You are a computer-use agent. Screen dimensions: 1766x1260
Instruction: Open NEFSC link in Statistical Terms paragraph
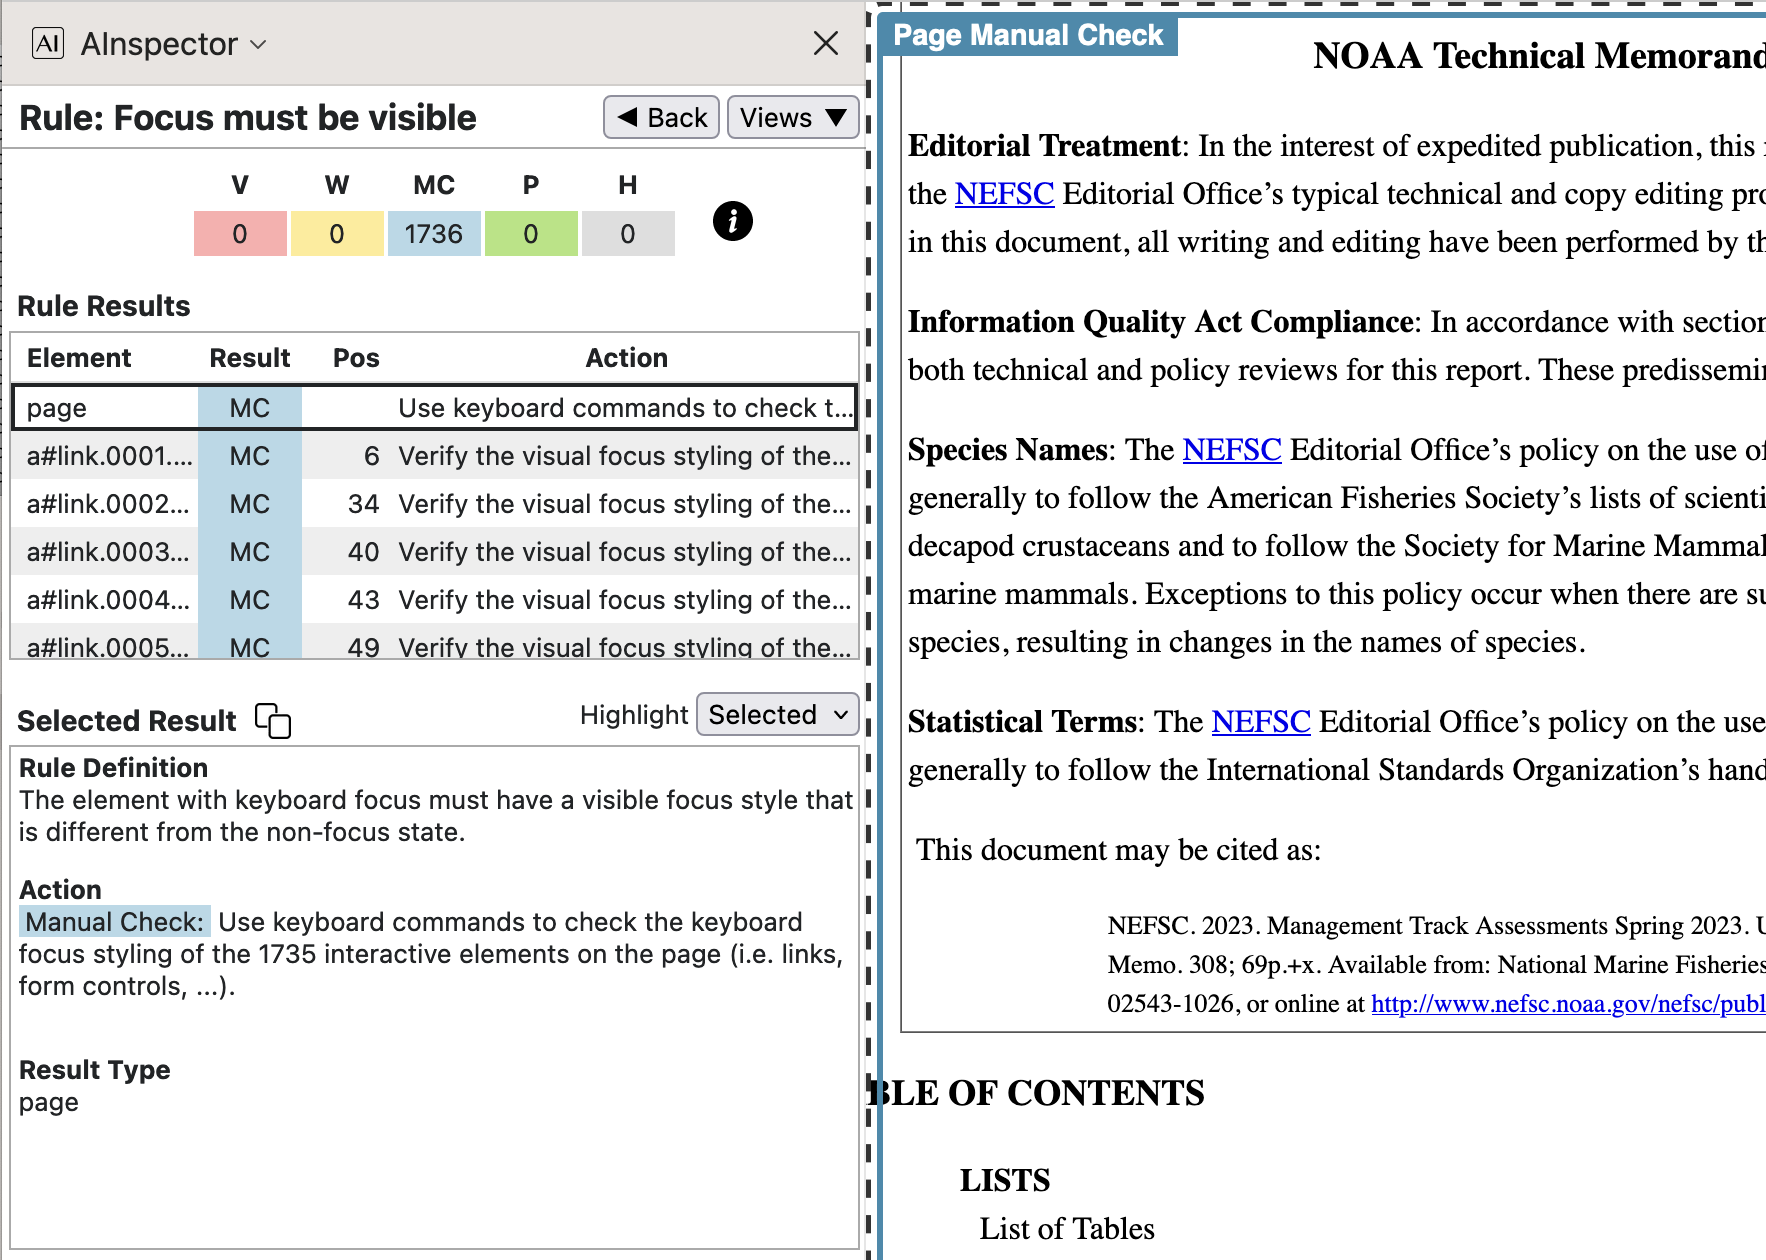click(1260, 722)
